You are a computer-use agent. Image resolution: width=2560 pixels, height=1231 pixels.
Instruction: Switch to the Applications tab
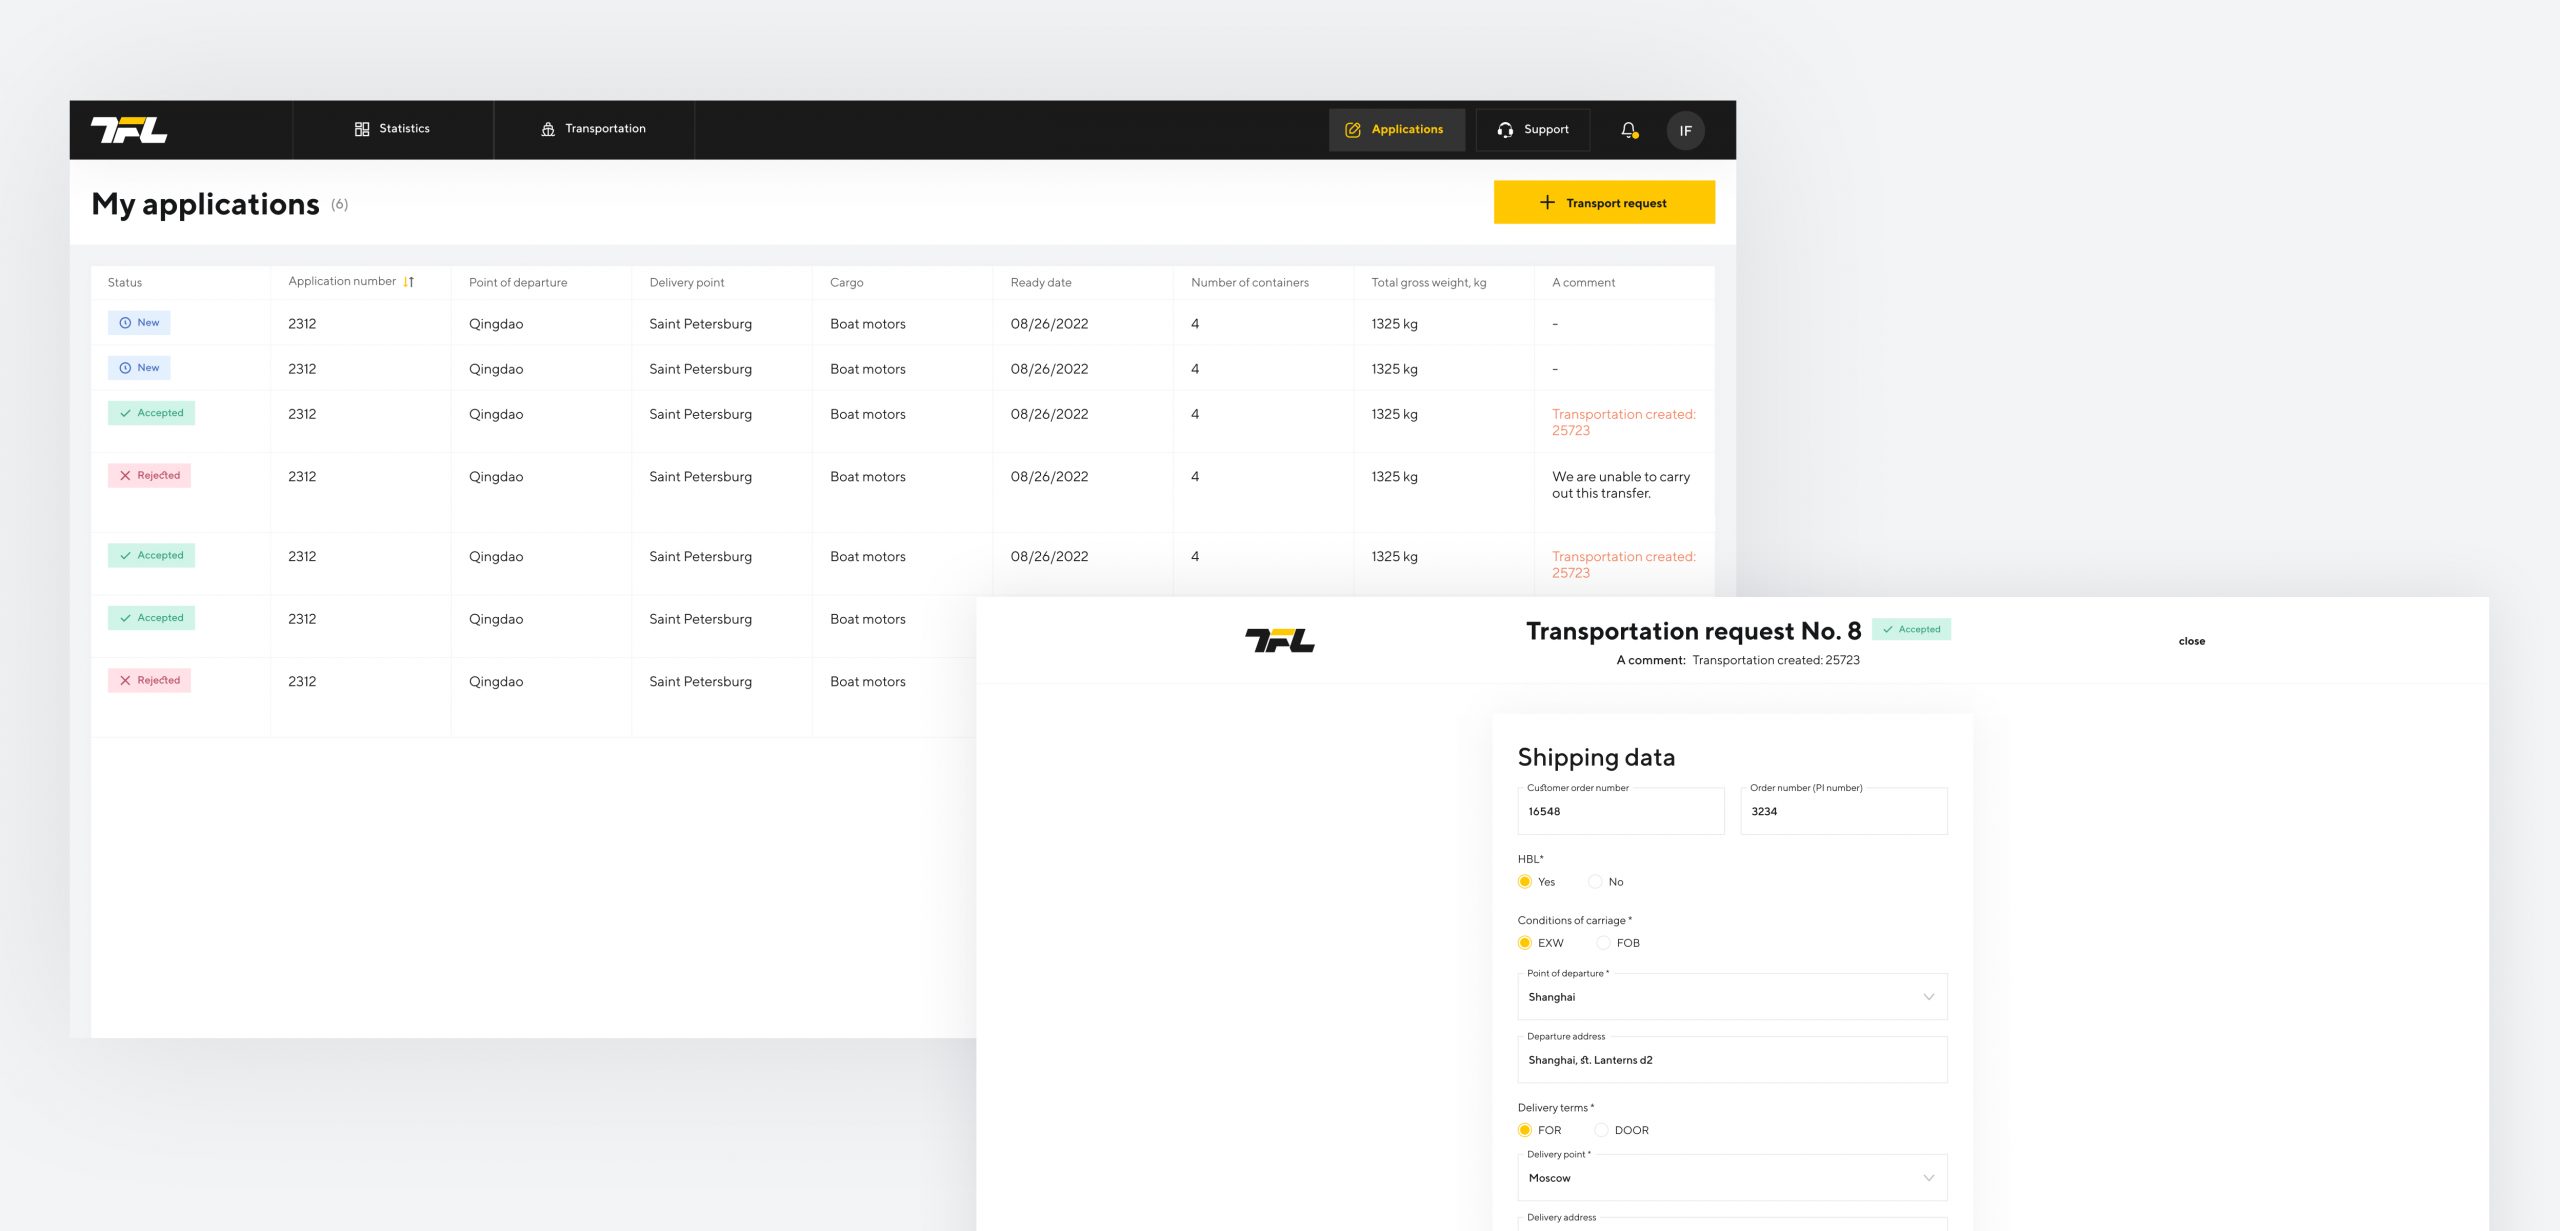[1395, 130]
